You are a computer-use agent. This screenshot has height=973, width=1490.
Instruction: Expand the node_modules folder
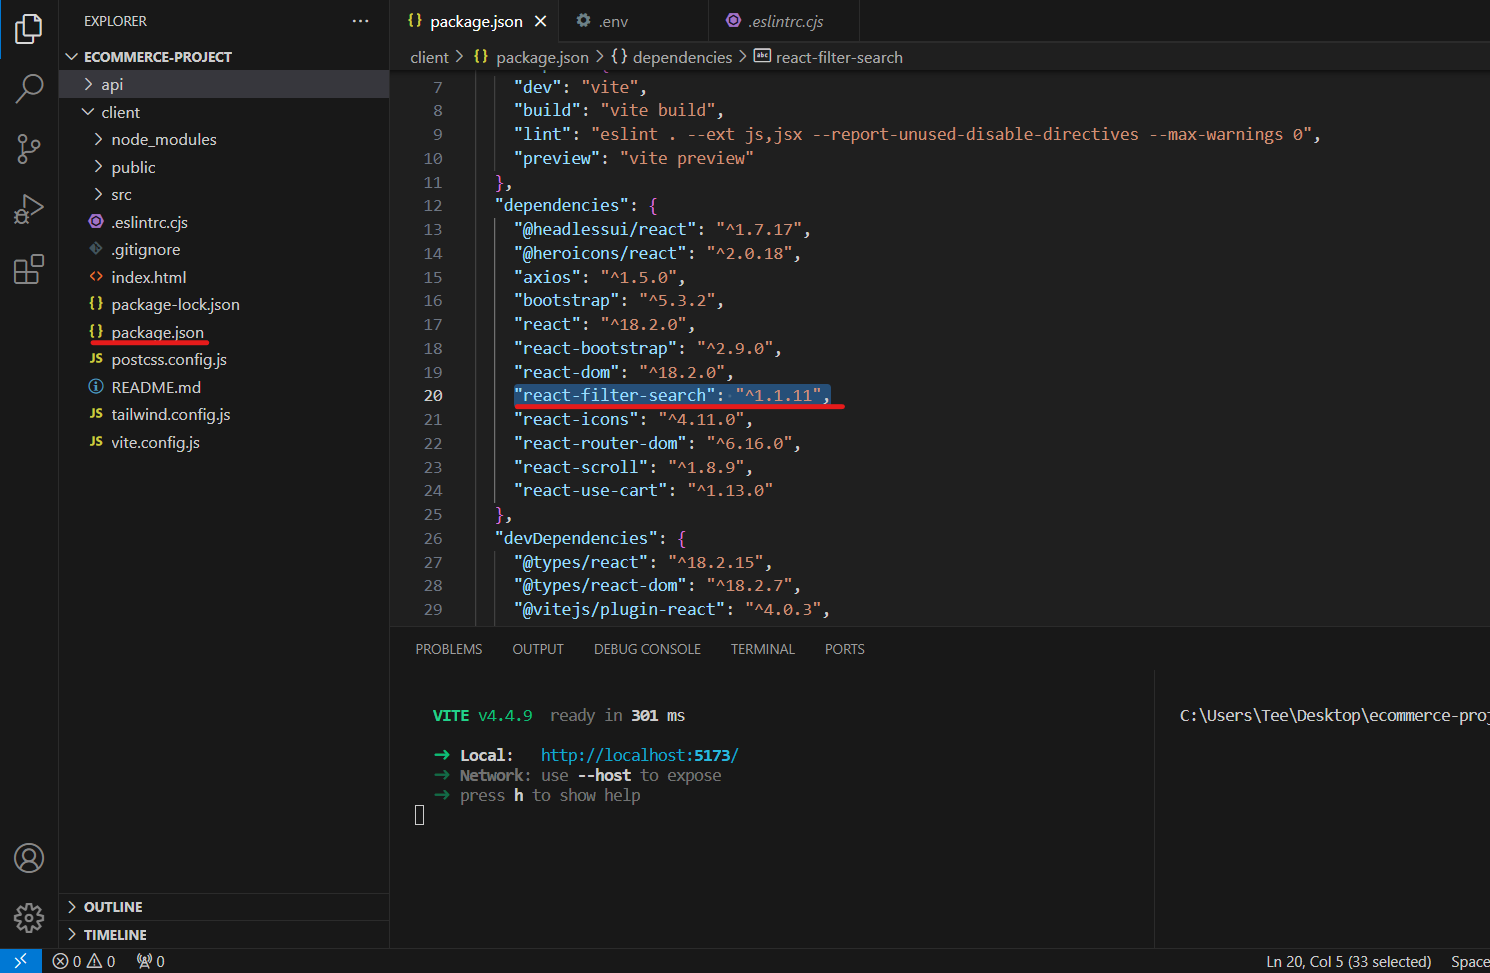(164, 139)
